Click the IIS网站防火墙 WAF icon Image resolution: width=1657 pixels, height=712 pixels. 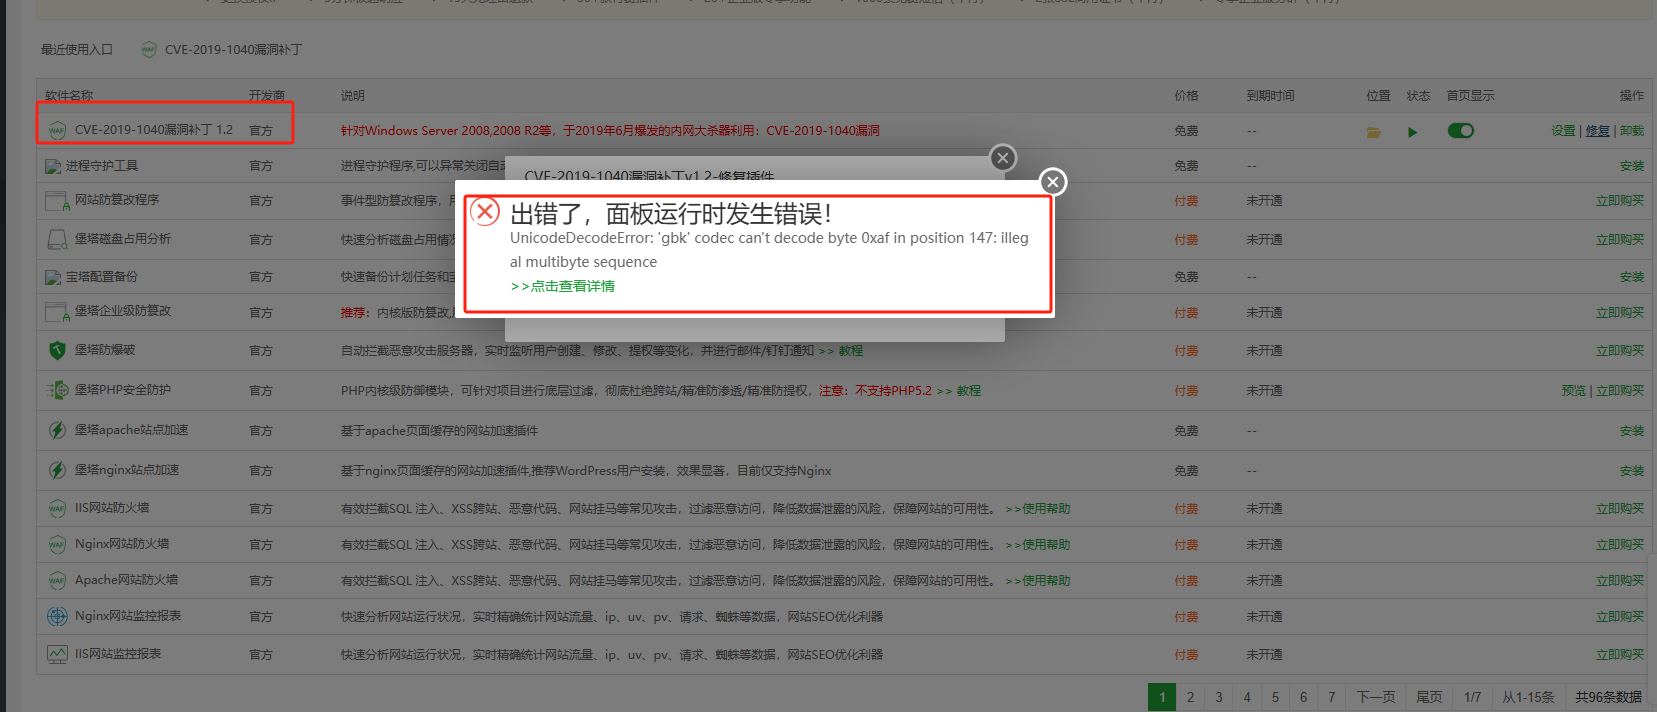tap(57, 508)
